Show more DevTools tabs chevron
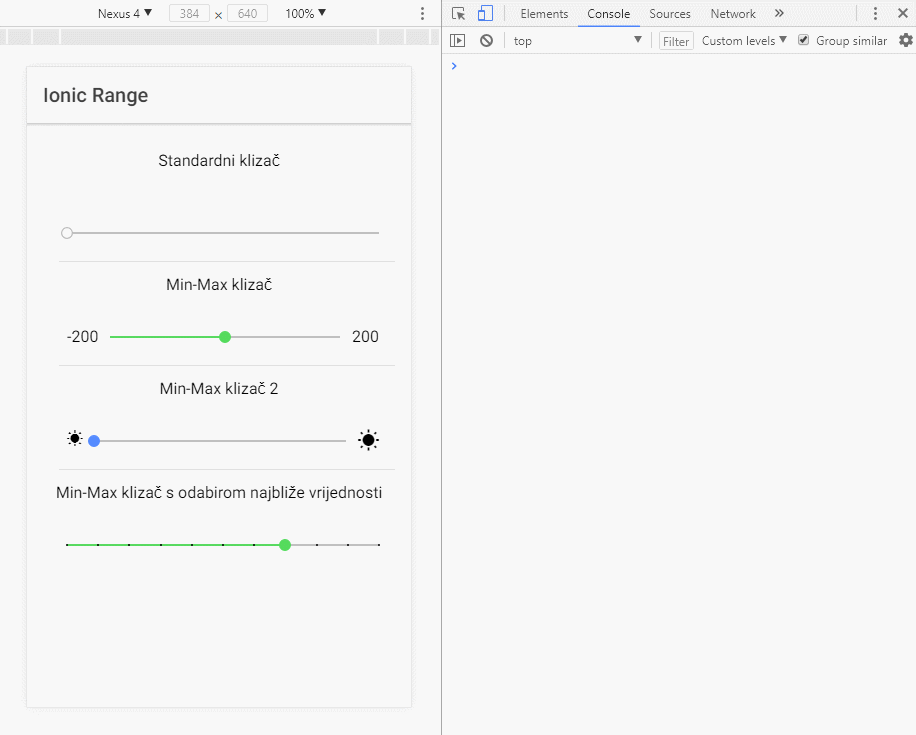The image size is (916, 735). pos(779,14)
